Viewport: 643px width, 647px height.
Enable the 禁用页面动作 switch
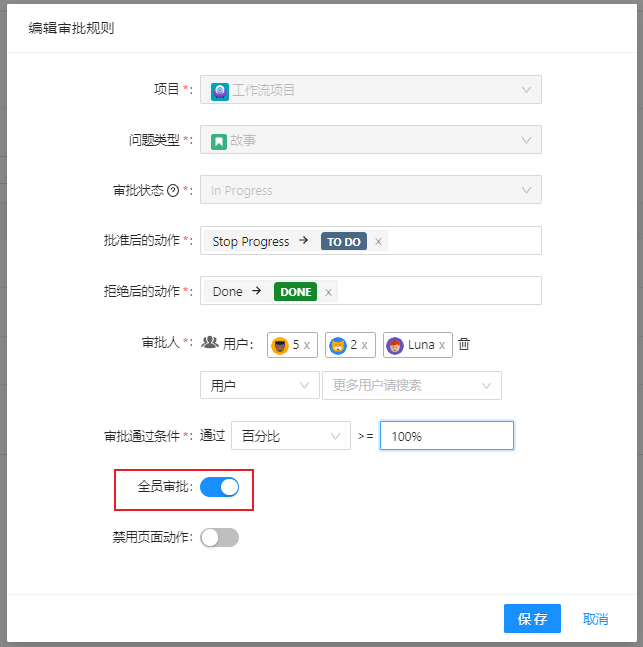pos(219,537)
